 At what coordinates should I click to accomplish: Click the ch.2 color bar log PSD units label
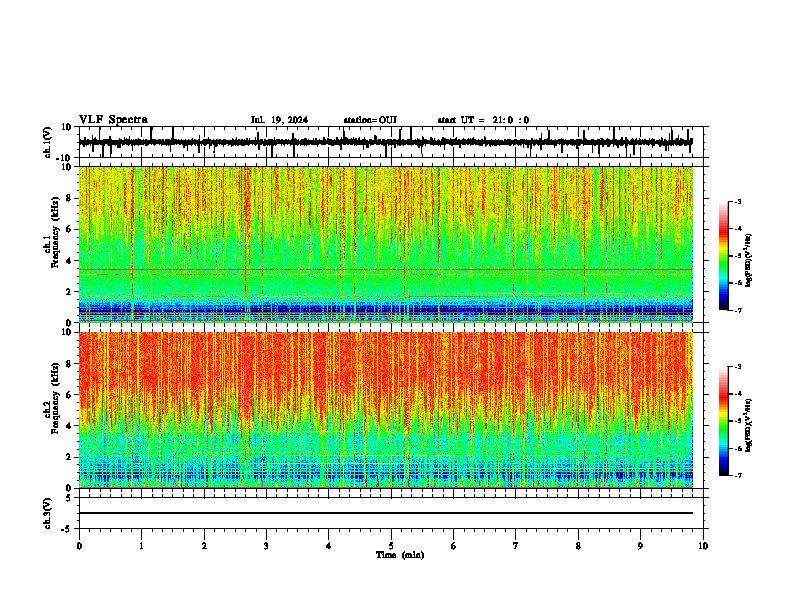click(x=749, y=425)
